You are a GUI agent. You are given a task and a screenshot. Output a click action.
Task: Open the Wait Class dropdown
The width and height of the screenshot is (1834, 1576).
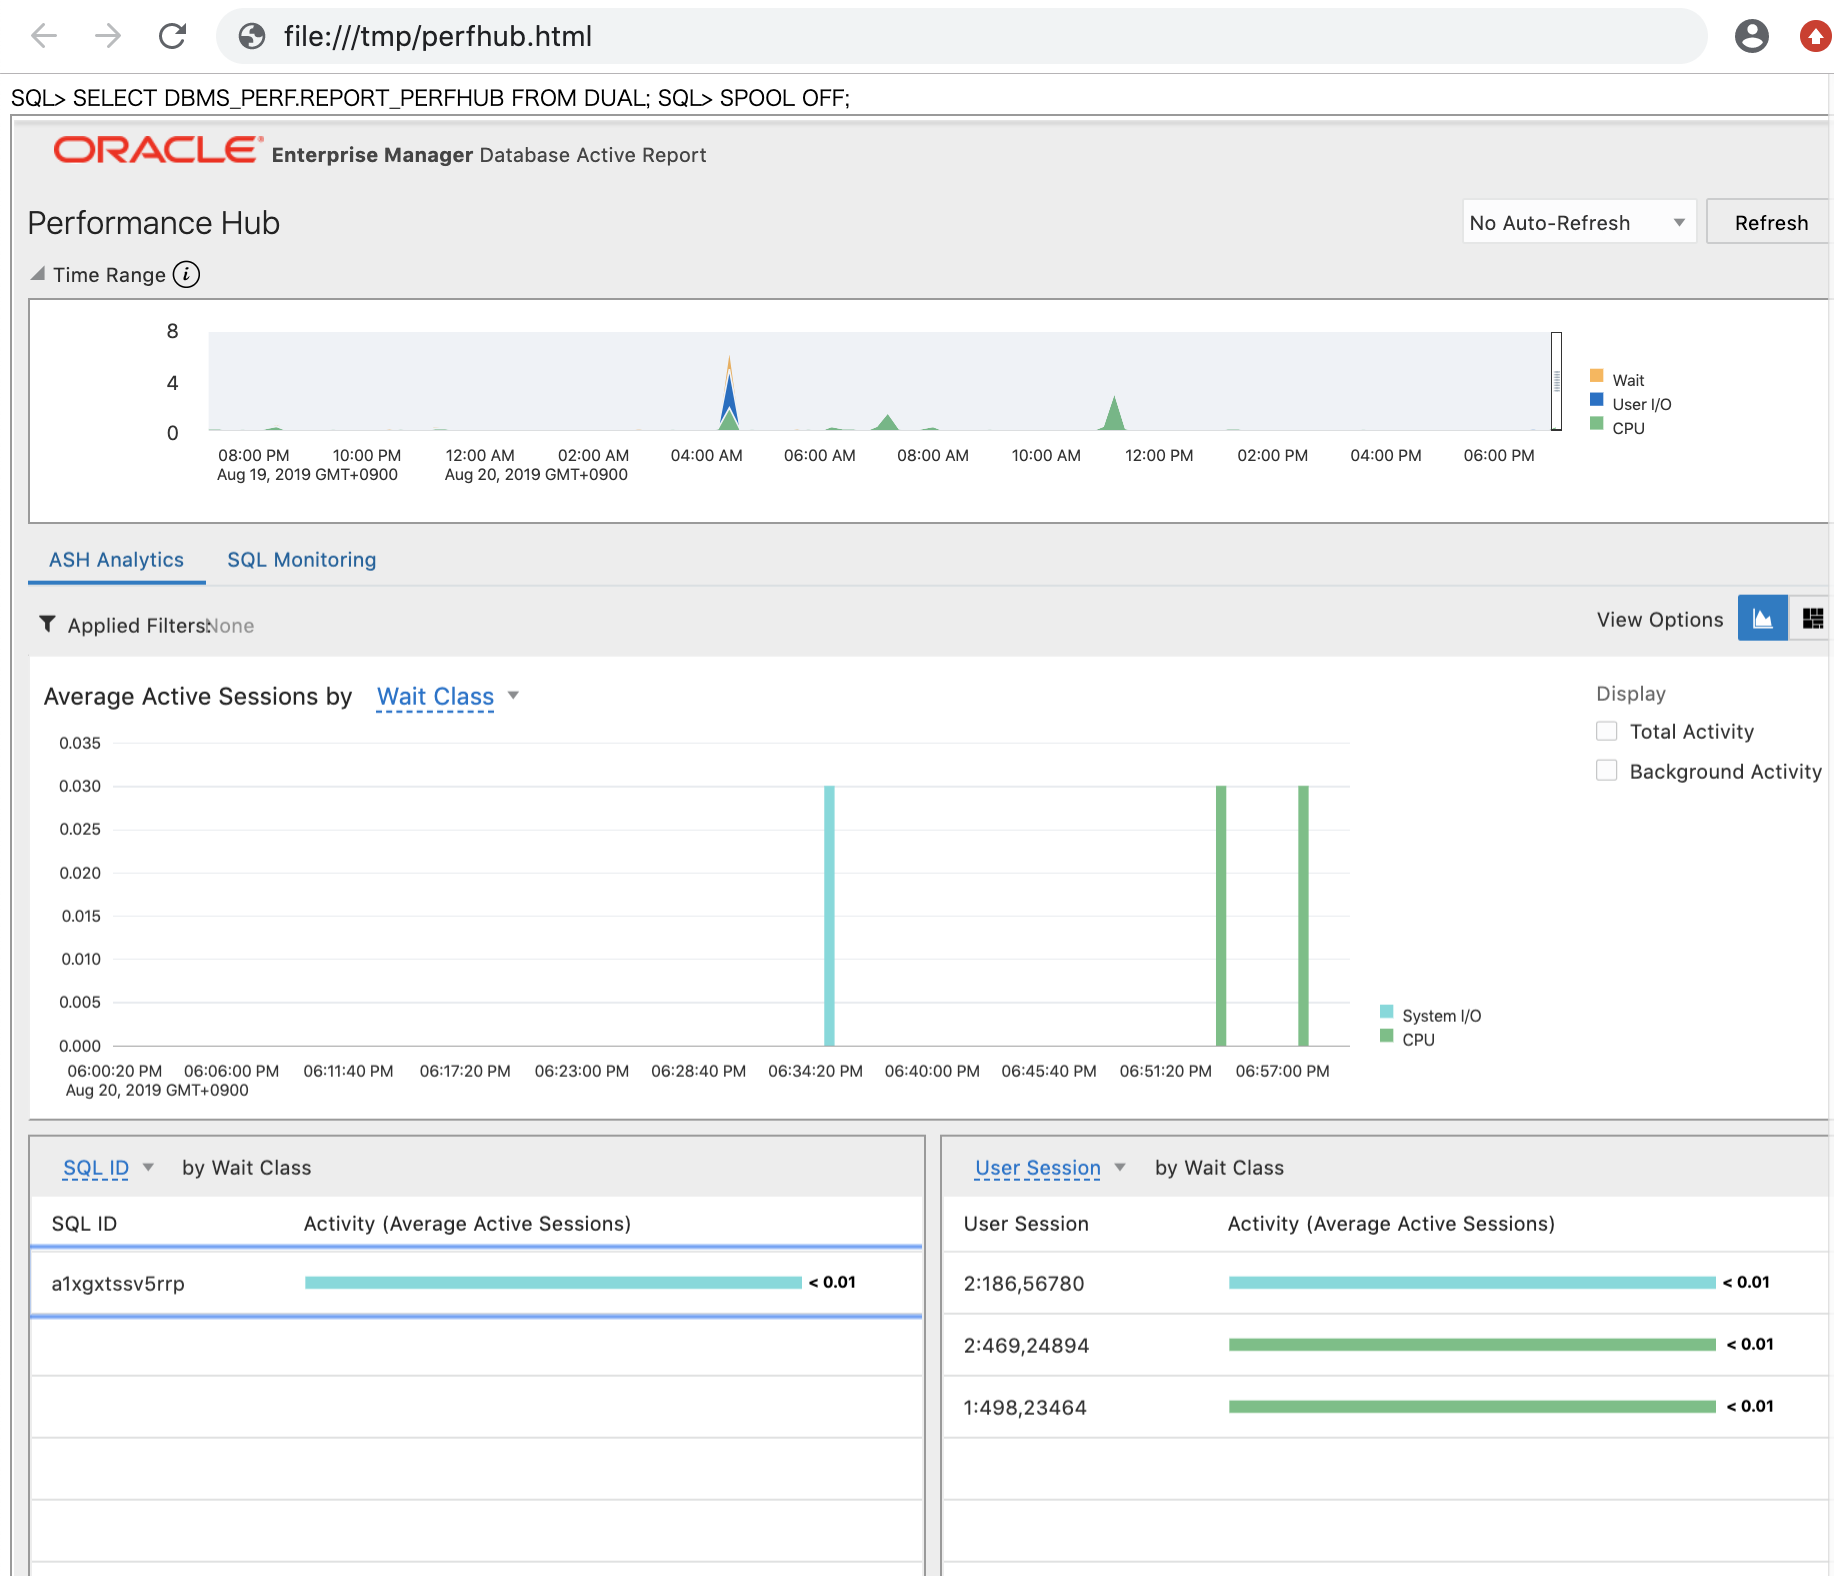[x=447, y=696]
